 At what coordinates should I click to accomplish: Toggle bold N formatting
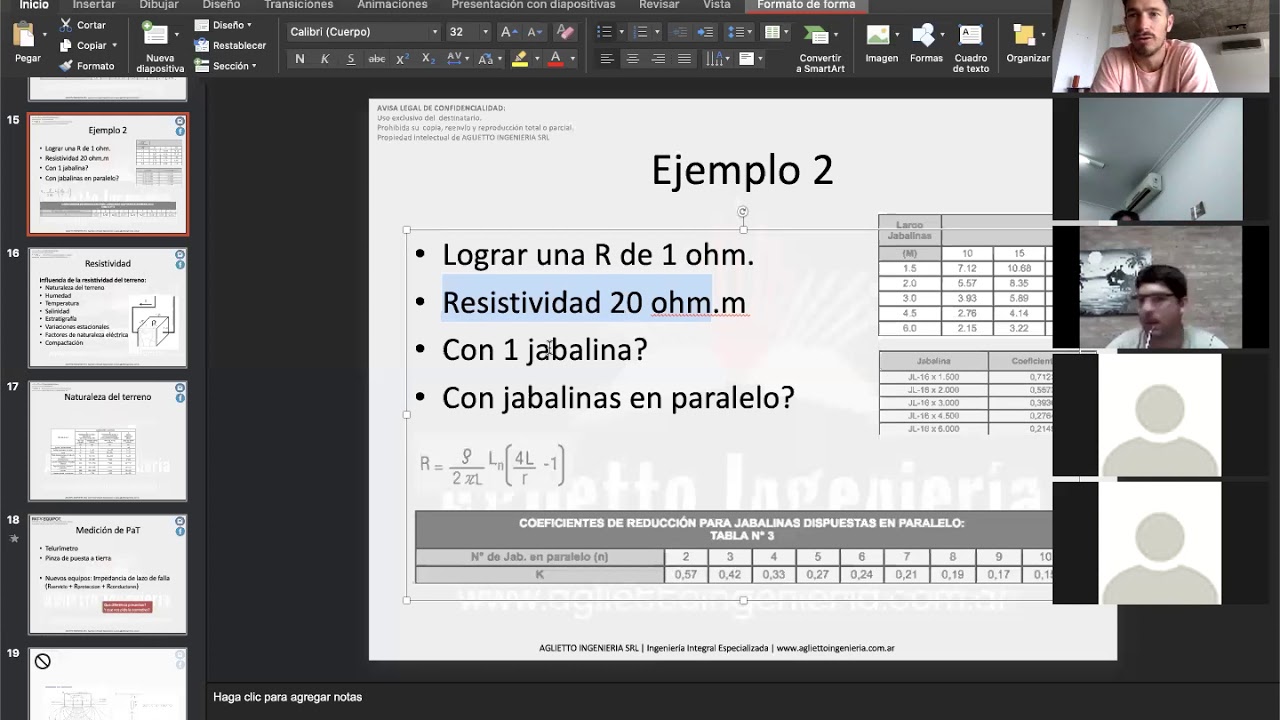[299, 59]
